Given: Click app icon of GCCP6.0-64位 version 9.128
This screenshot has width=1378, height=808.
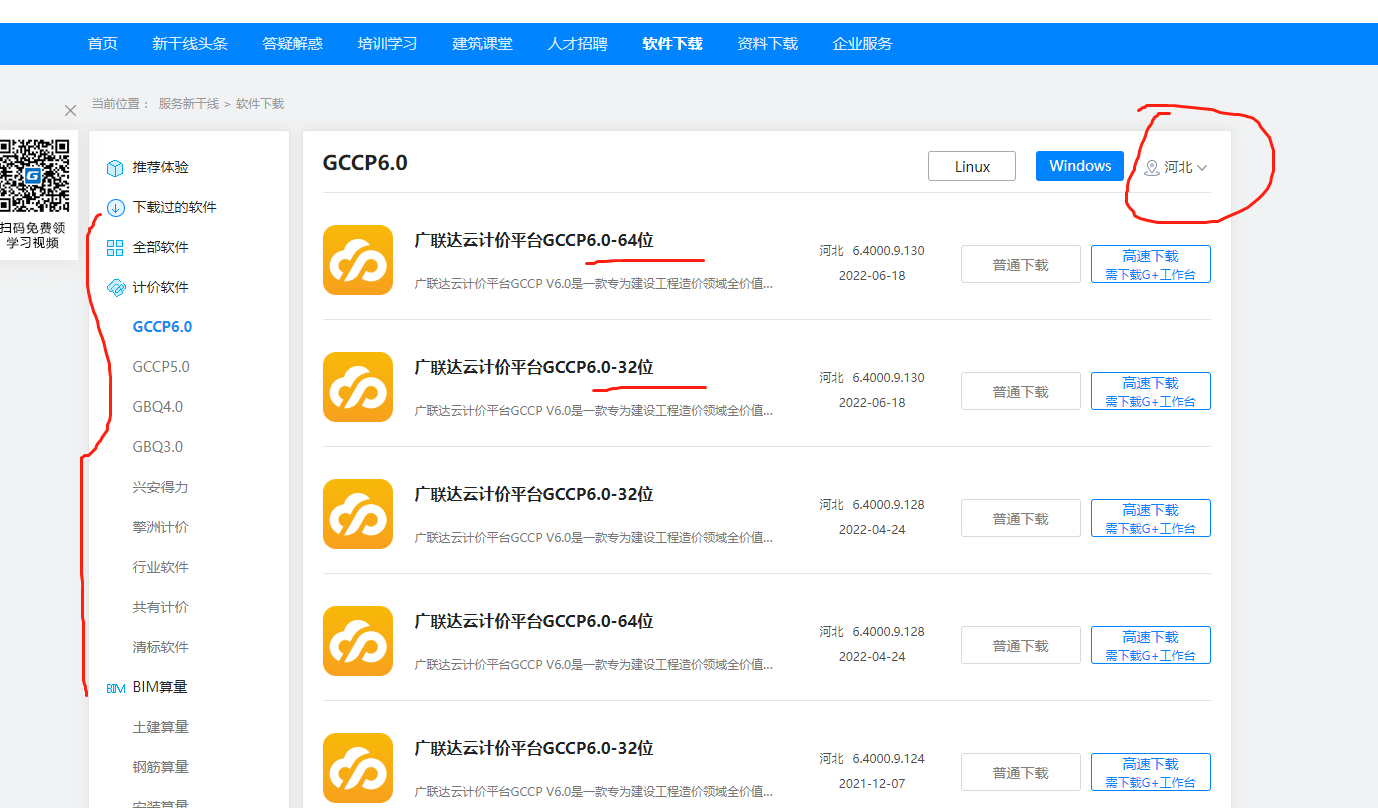Looking at the screenshot, I should [358, 641].
